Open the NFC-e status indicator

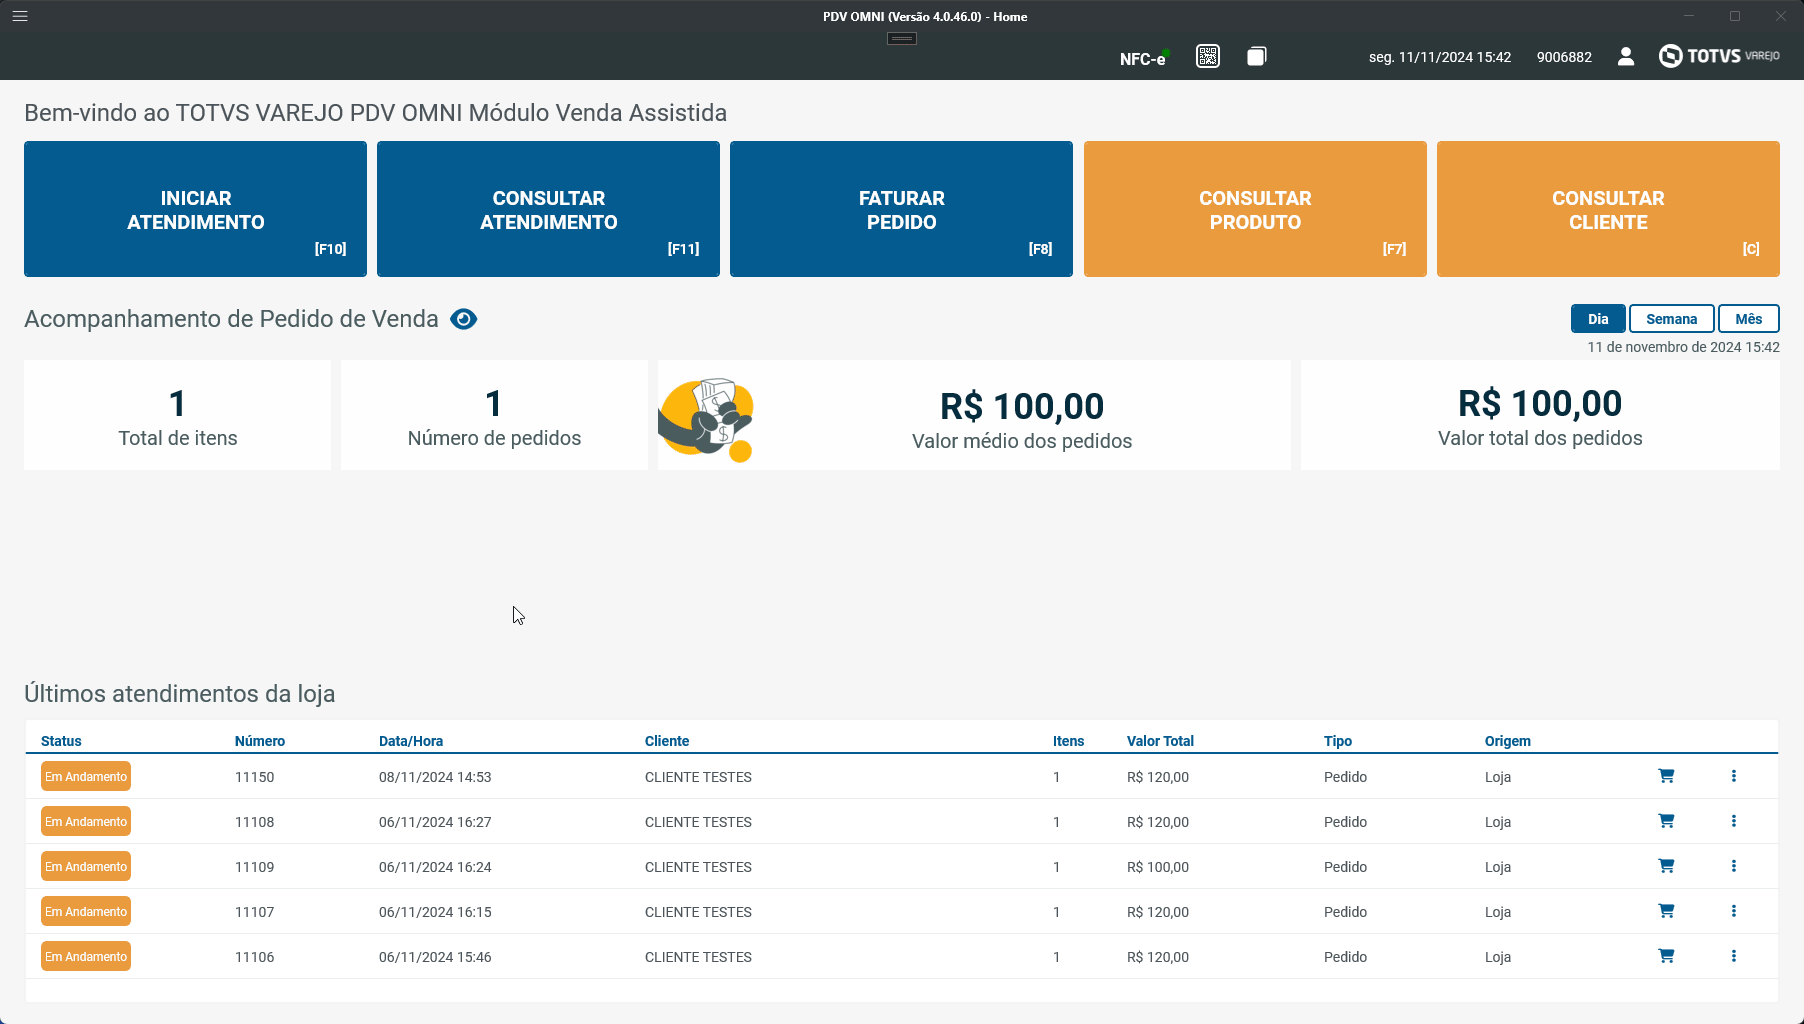1142,58
